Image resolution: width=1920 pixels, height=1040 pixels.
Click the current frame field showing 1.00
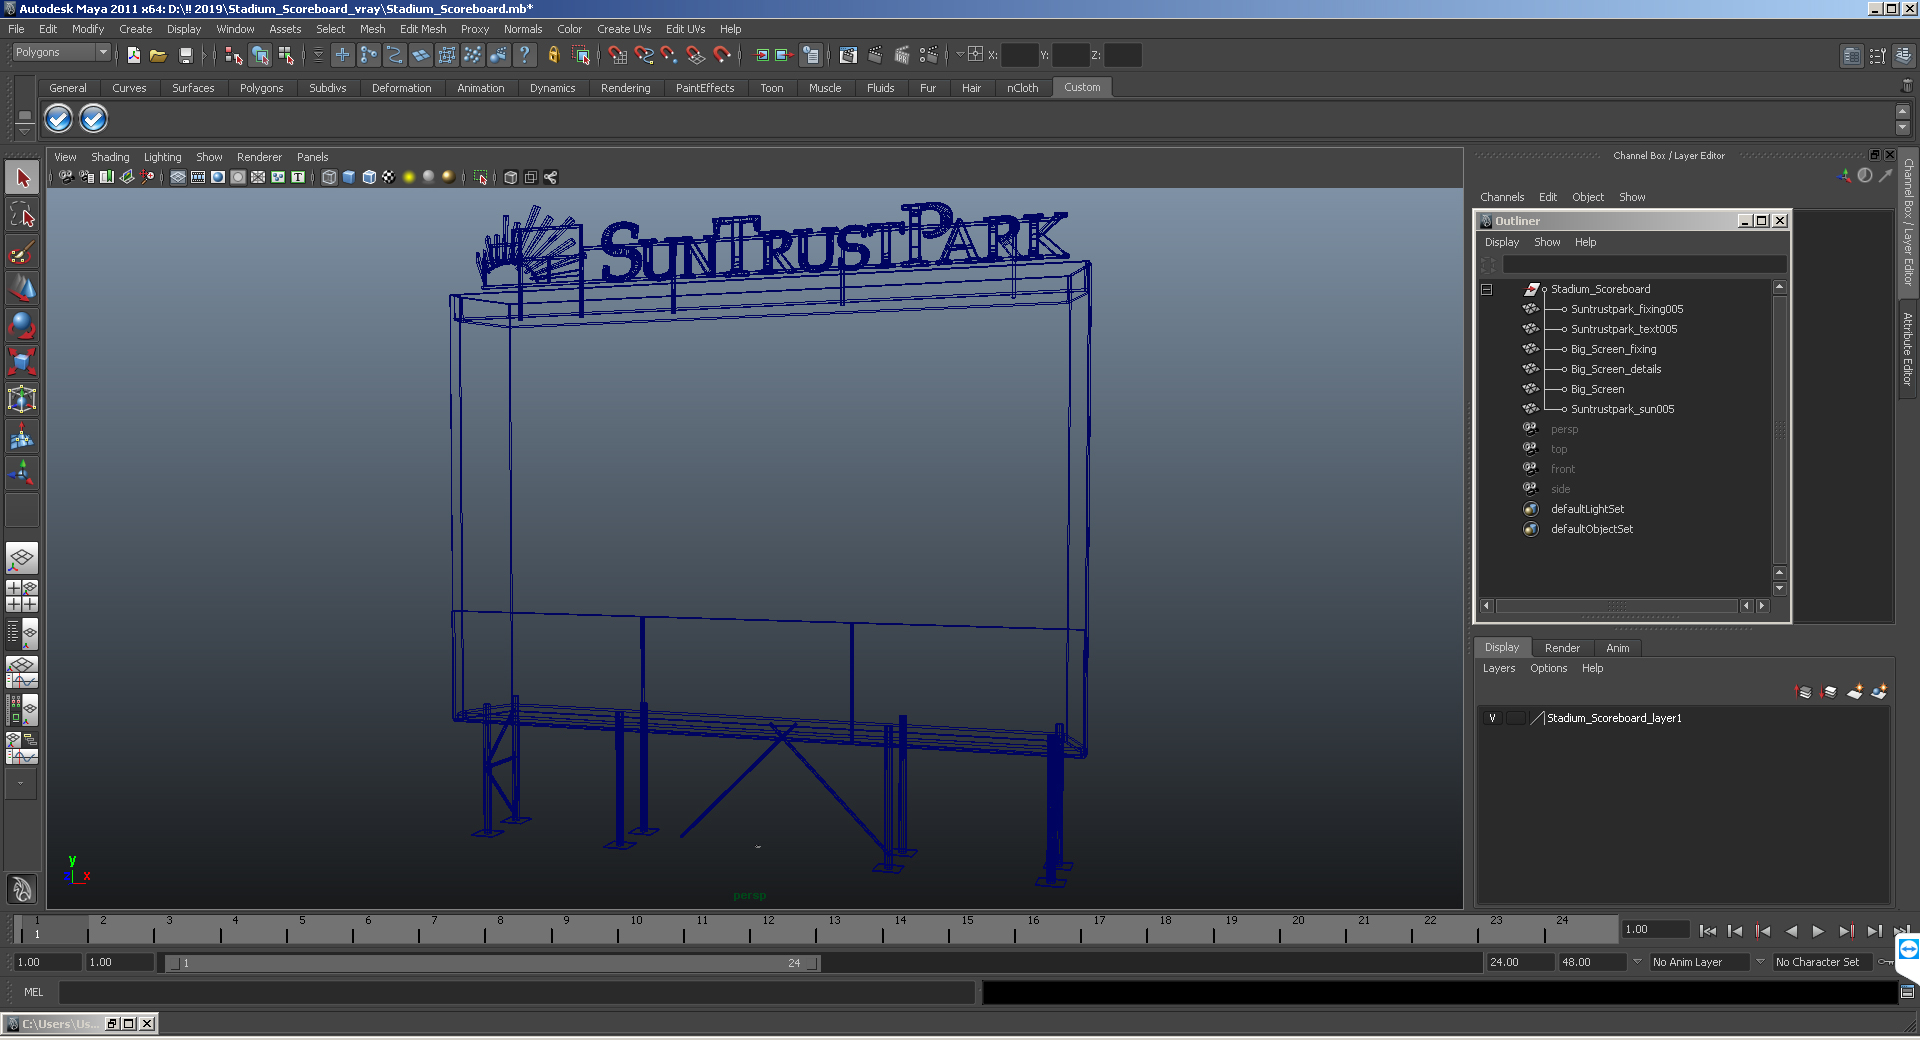tap(1655, 929)
